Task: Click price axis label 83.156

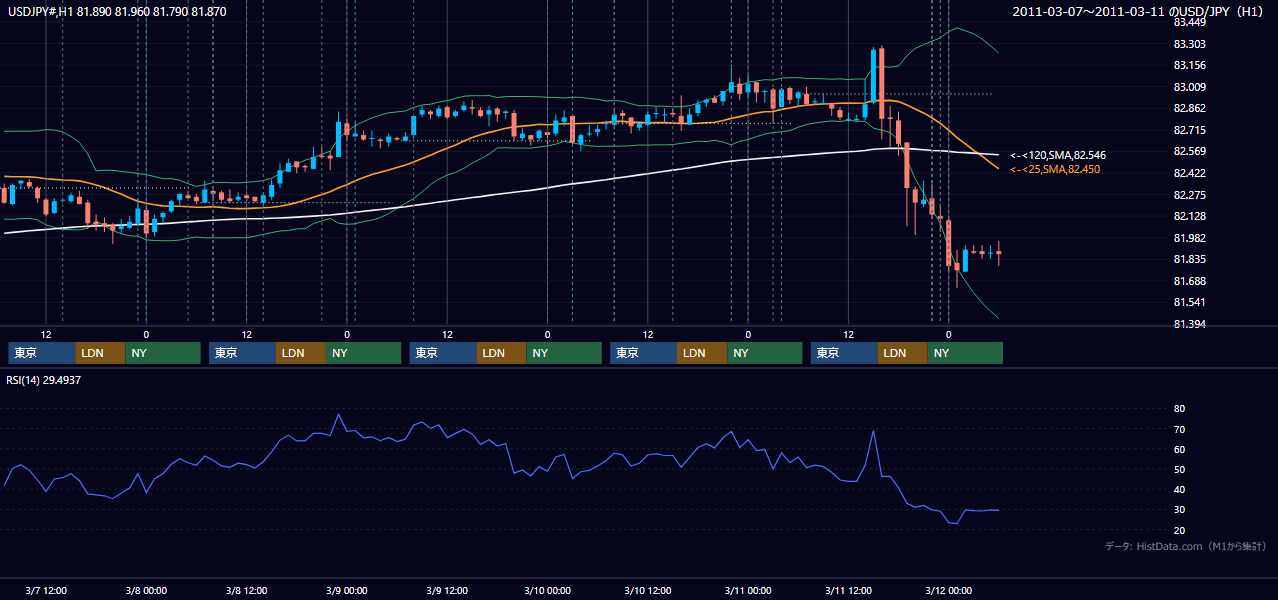Action: point(1189,65)
